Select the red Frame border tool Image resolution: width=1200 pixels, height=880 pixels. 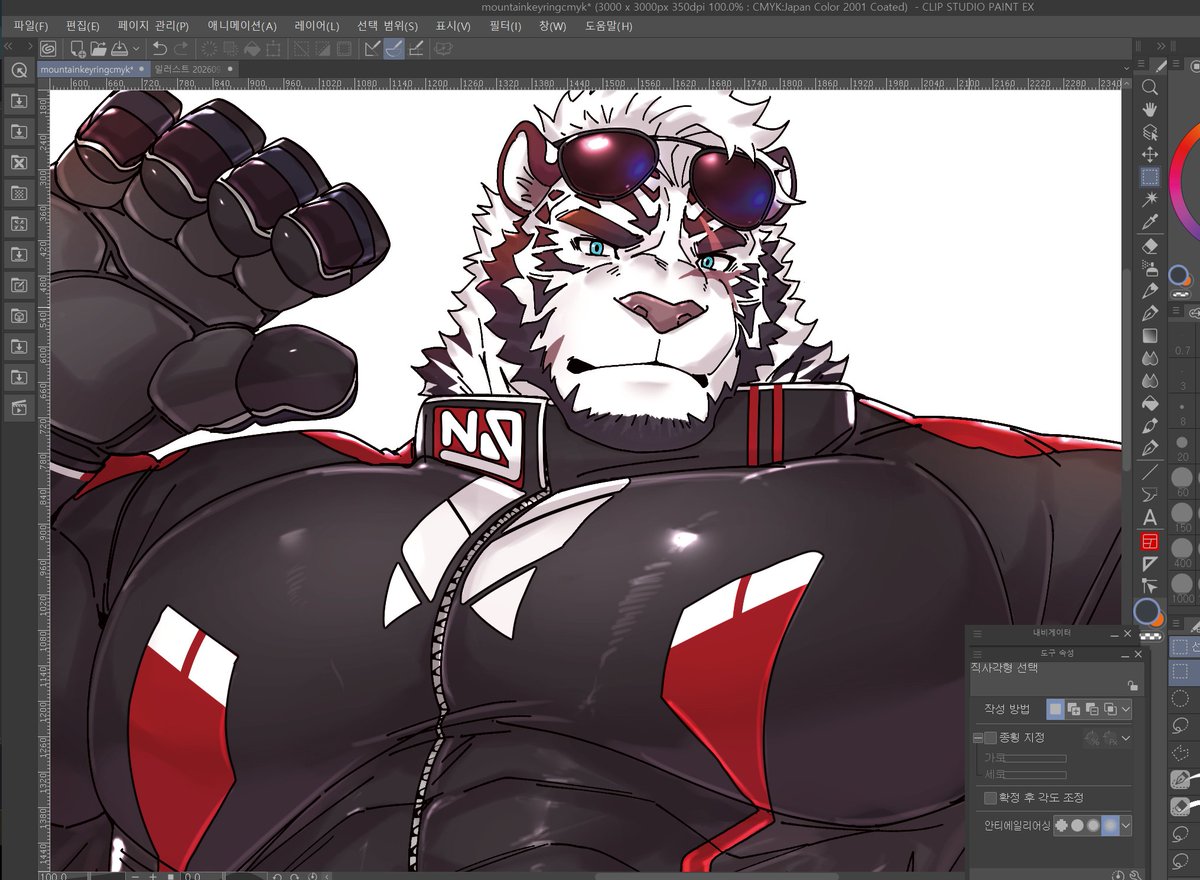1150,541
